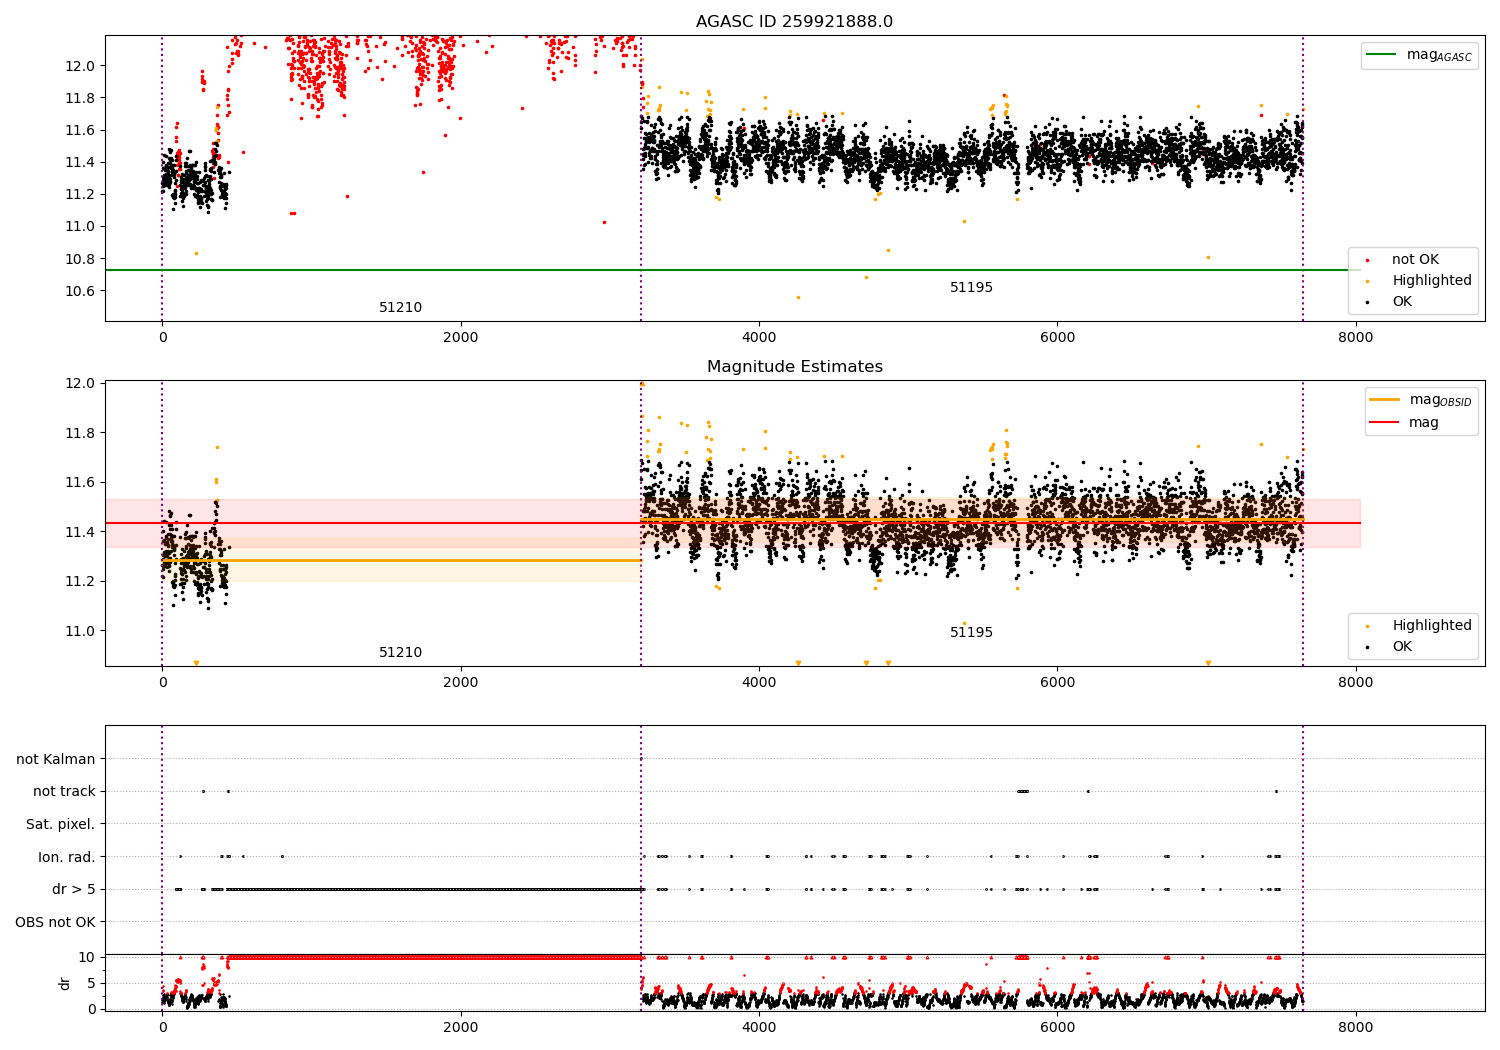Click the red 'not OK' legend marker in top plot
Screen dimensions: 1500x1050
1367,260
